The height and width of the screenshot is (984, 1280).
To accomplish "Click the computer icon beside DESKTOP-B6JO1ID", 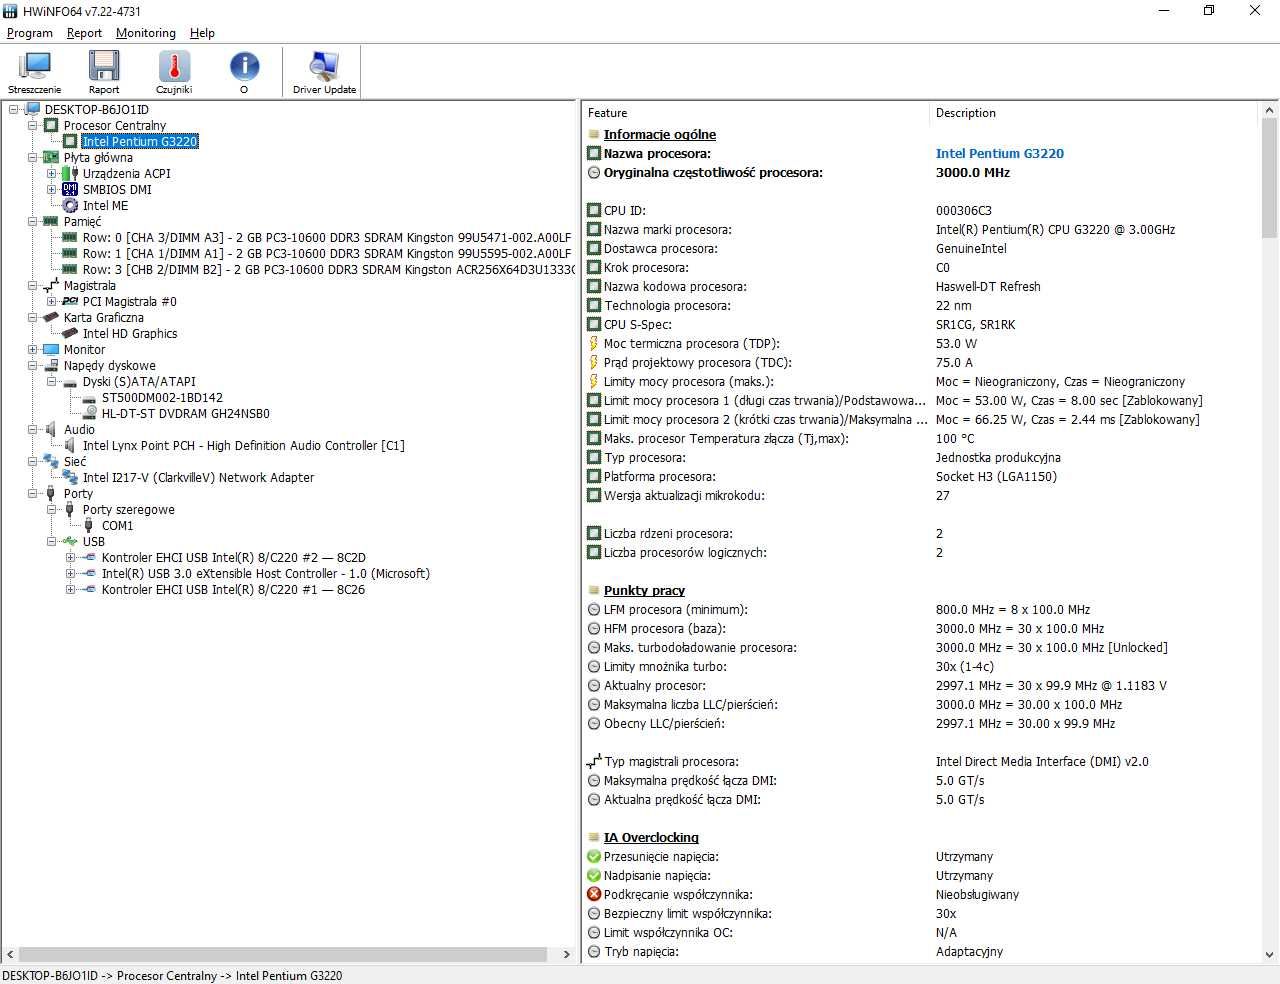I will click(32, 109).
